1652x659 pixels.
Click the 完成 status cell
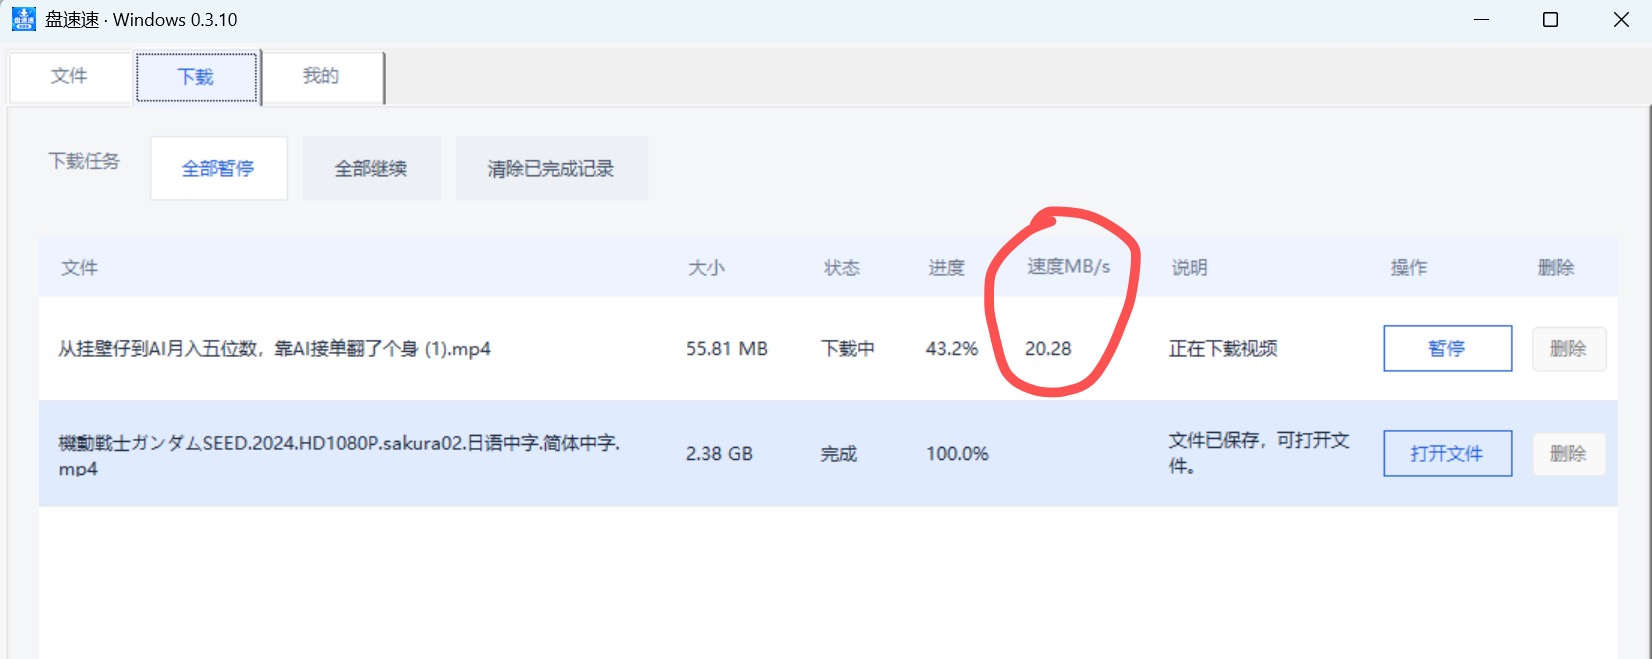[839, 453]
